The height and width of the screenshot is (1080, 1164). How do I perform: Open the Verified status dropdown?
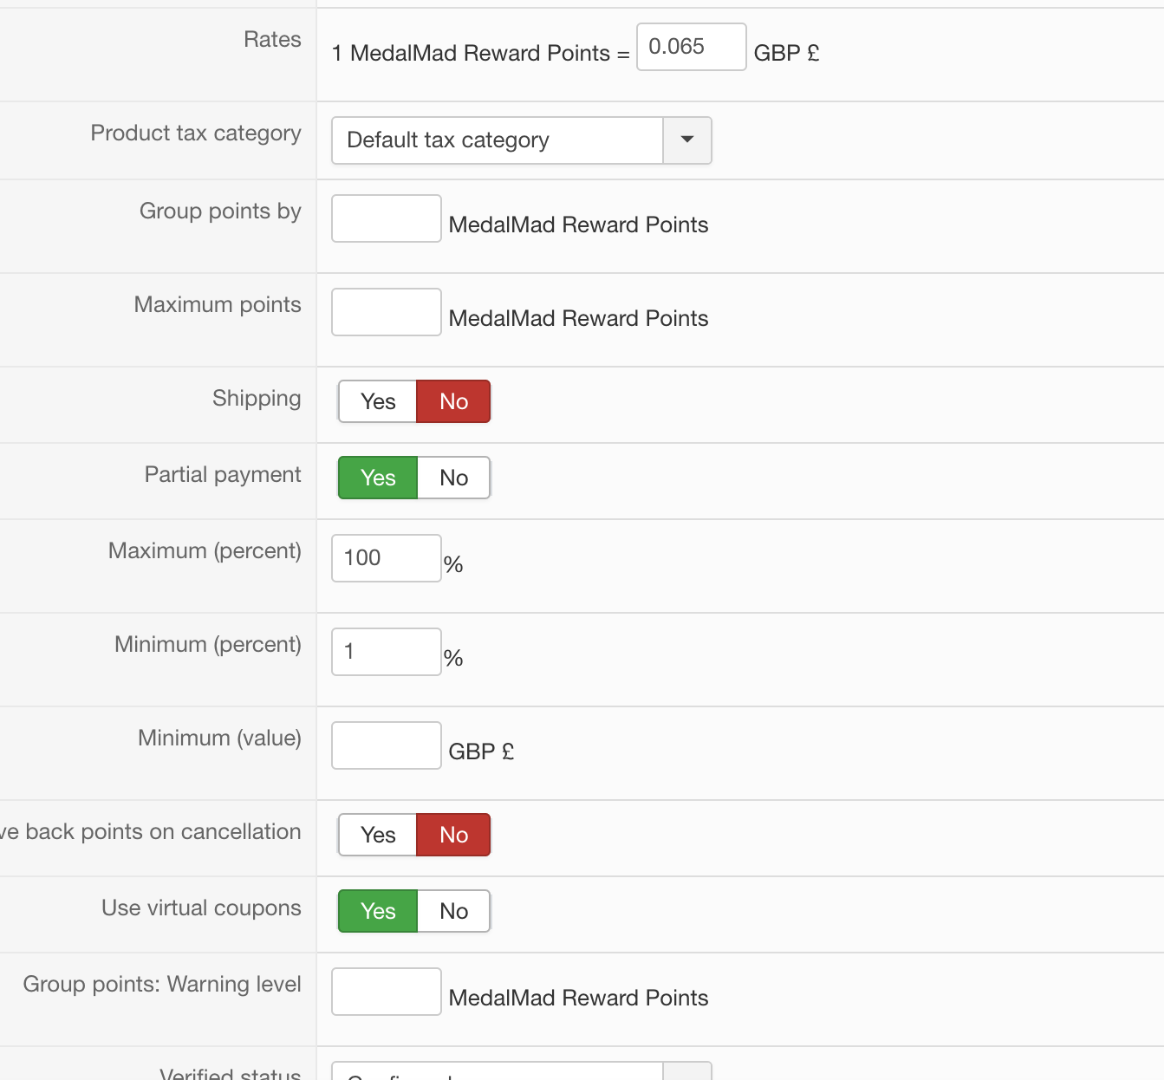pyautogui.click(x=521, y=1071)
